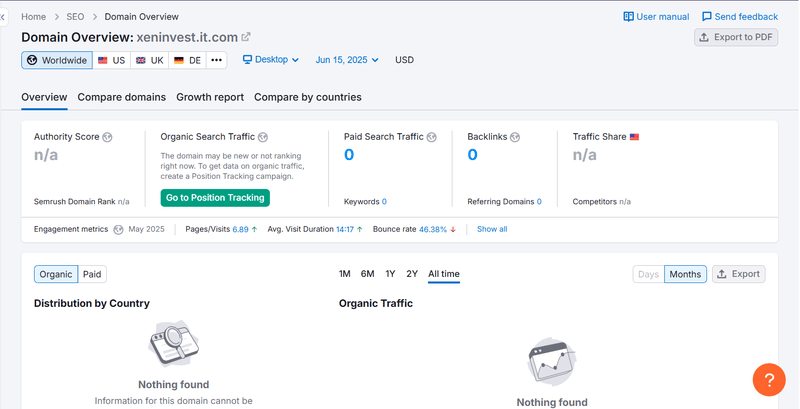Select the 1Y time range
This screenshot has height=409, width=800.
[x=390, y=274]
